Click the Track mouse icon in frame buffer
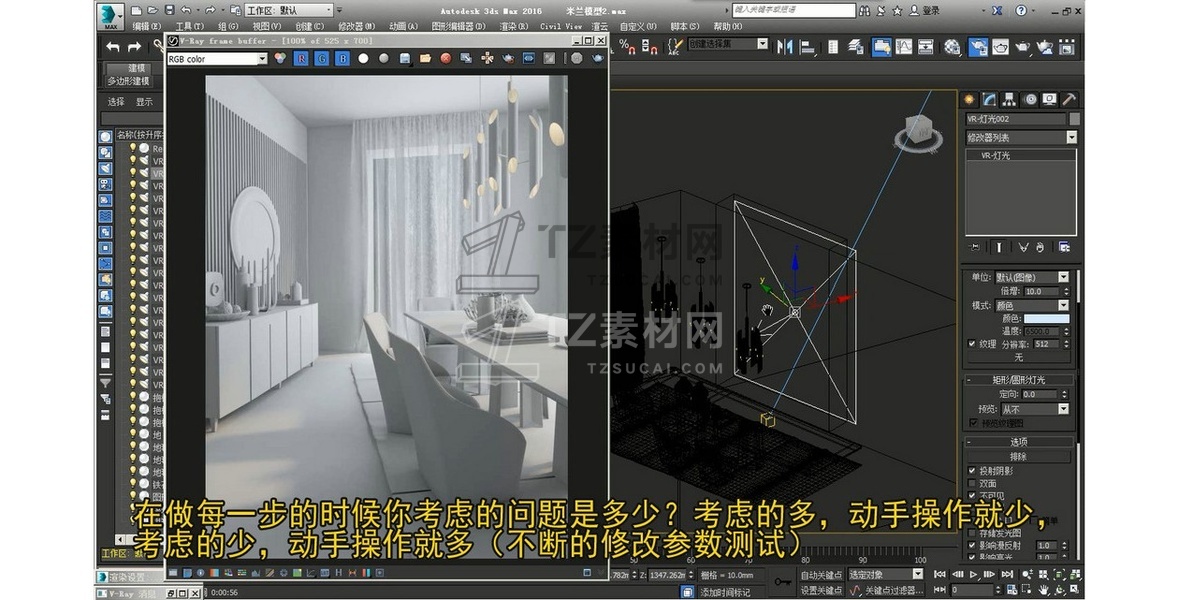 [x=487, y=58]
